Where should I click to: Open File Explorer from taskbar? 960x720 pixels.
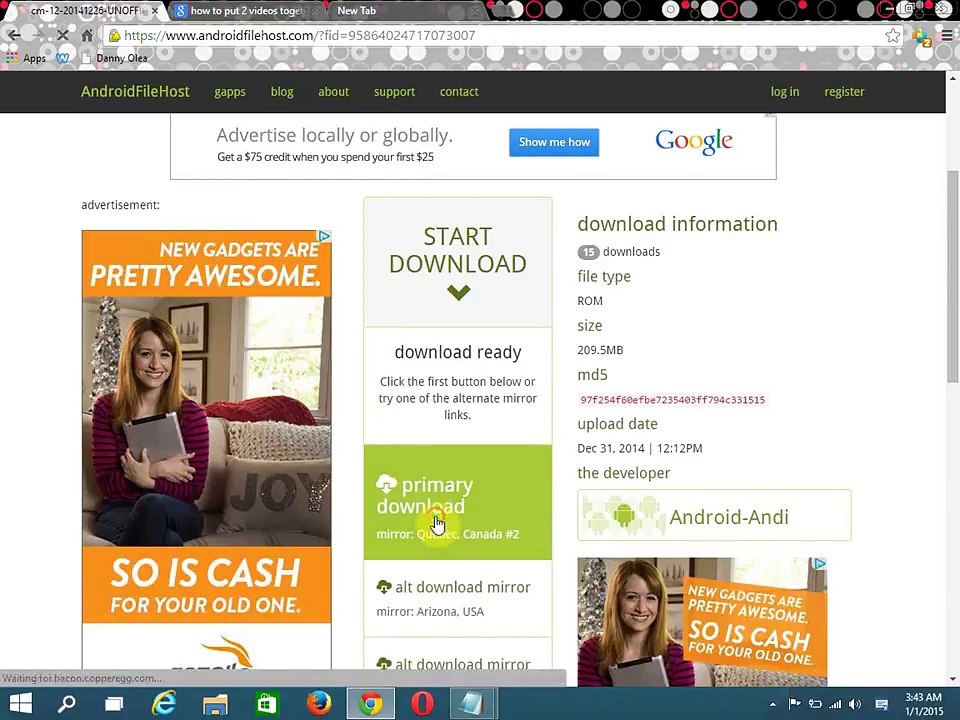point(215,704)
